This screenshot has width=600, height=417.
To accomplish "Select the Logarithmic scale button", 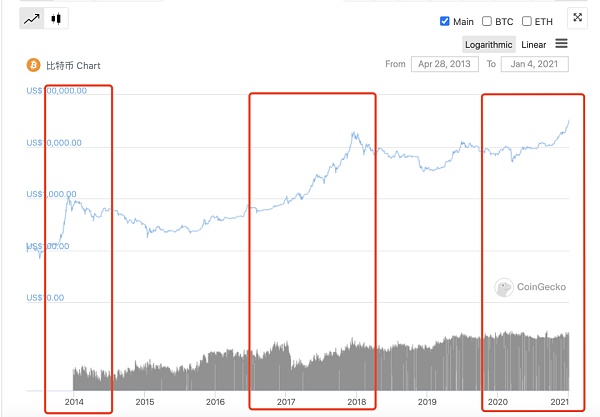I will coord(489,45).
